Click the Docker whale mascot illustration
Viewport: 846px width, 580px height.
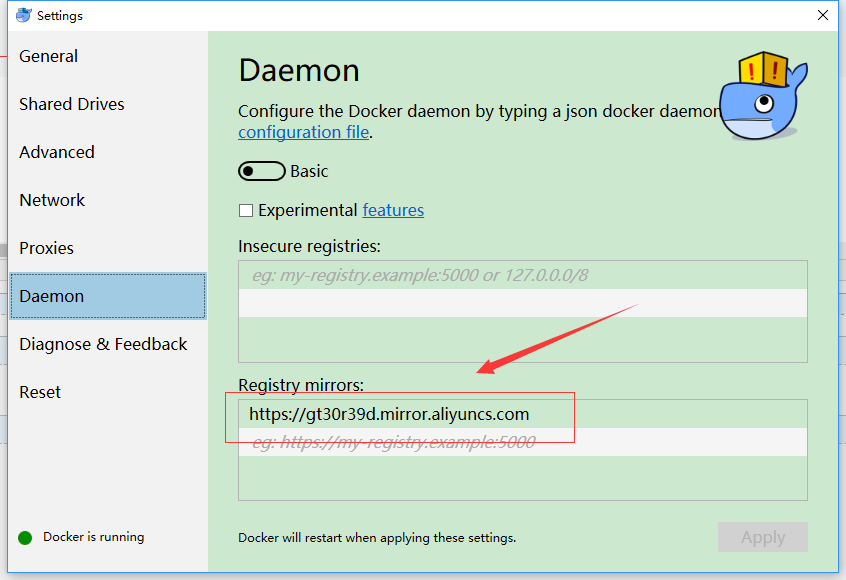click(x=764, y=97)
